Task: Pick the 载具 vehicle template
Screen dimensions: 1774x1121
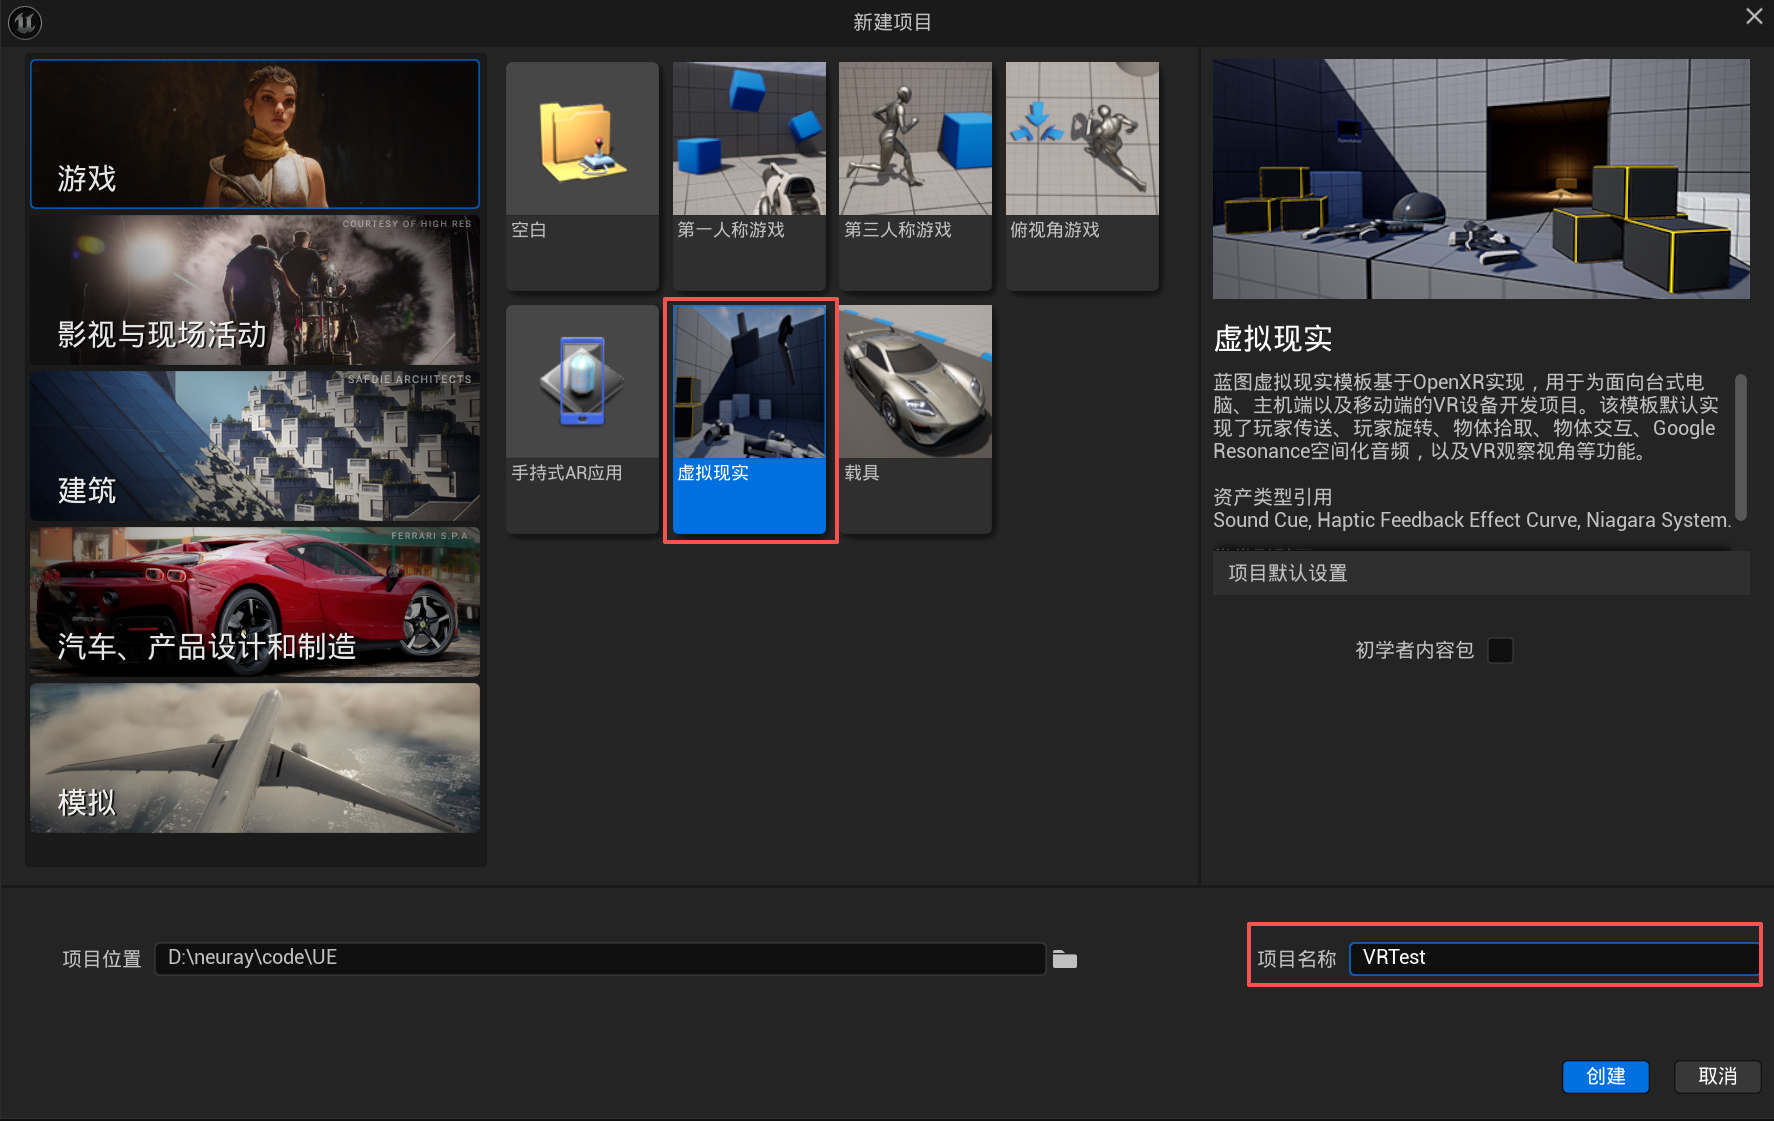Action: click(915, 383)
